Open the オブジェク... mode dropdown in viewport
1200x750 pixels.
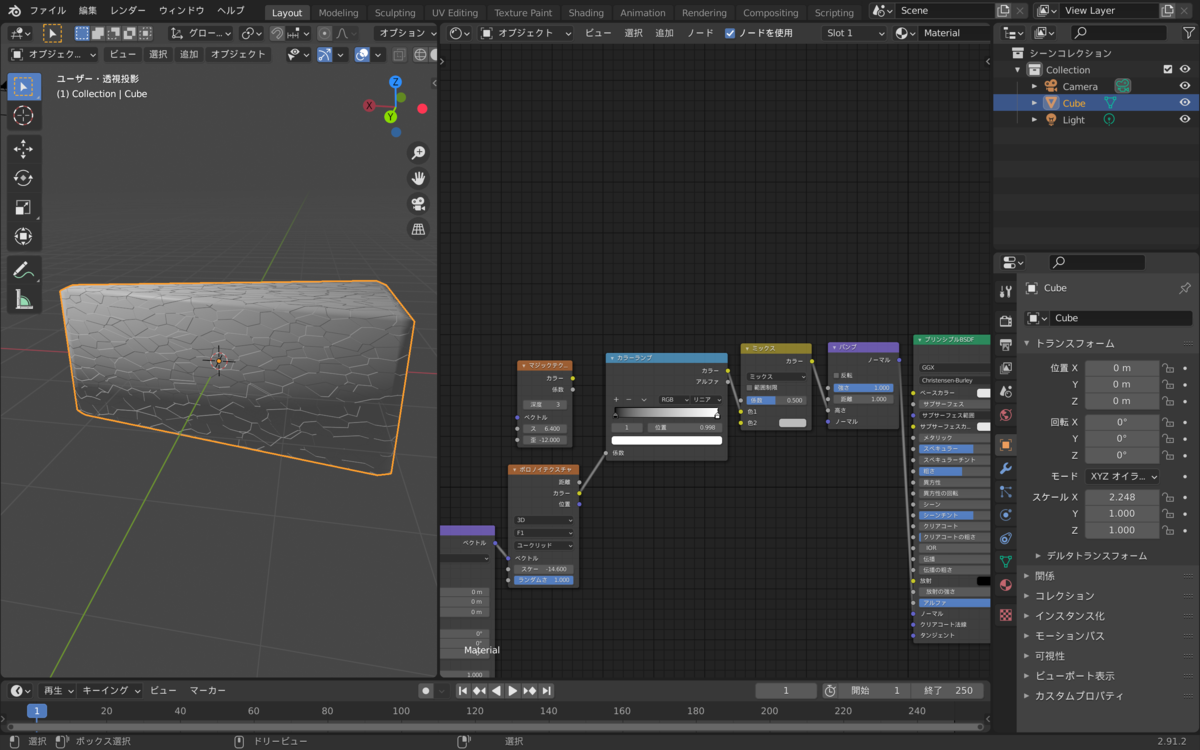tap(53, 54)
